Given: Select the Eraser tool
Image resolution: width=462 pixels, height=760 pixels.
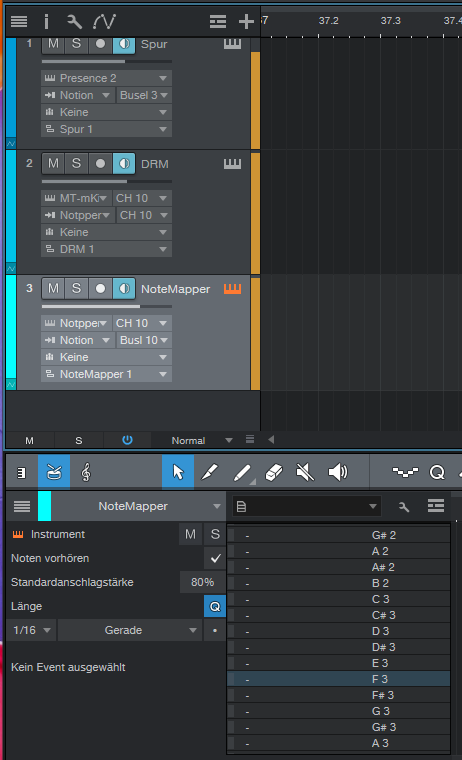Looking at the screenshot, I should [x=274, y=472].
